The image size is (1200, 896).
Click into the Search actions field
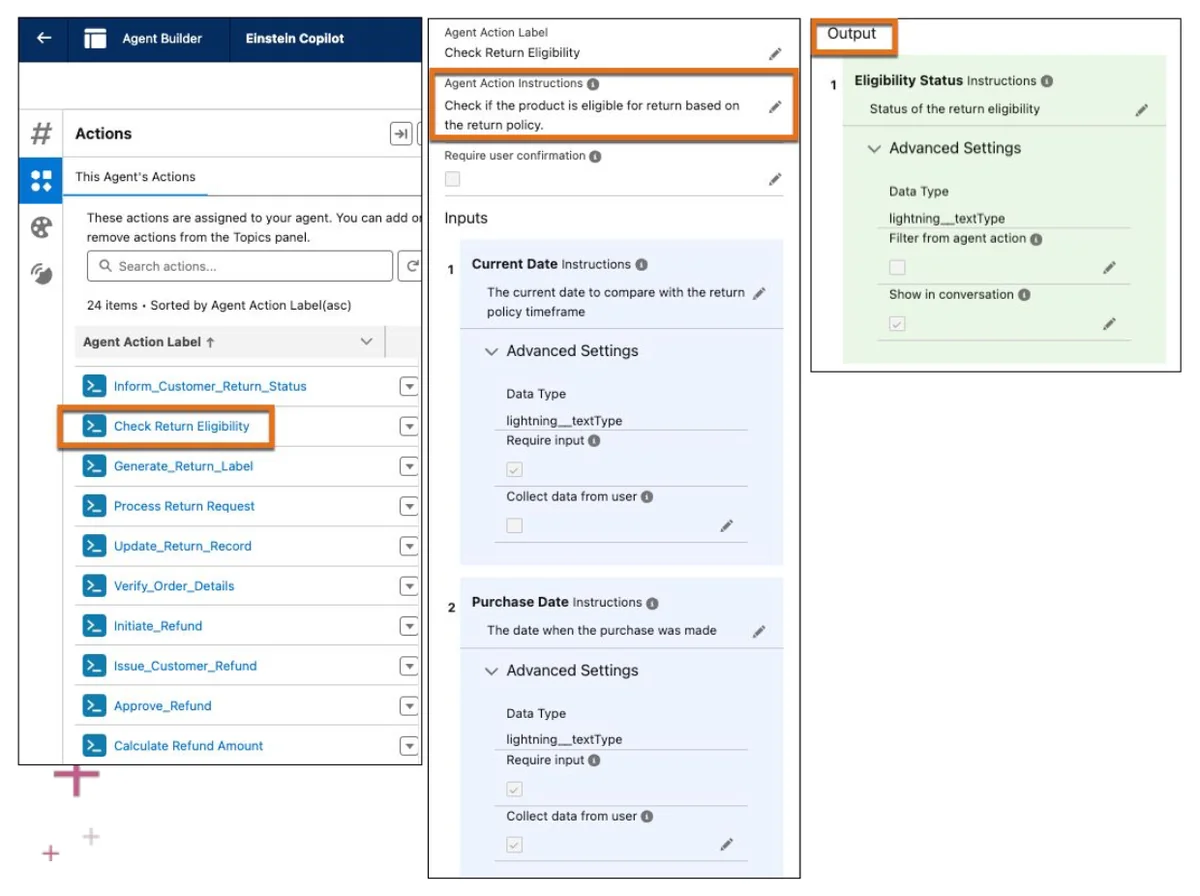tap(240, 266)
